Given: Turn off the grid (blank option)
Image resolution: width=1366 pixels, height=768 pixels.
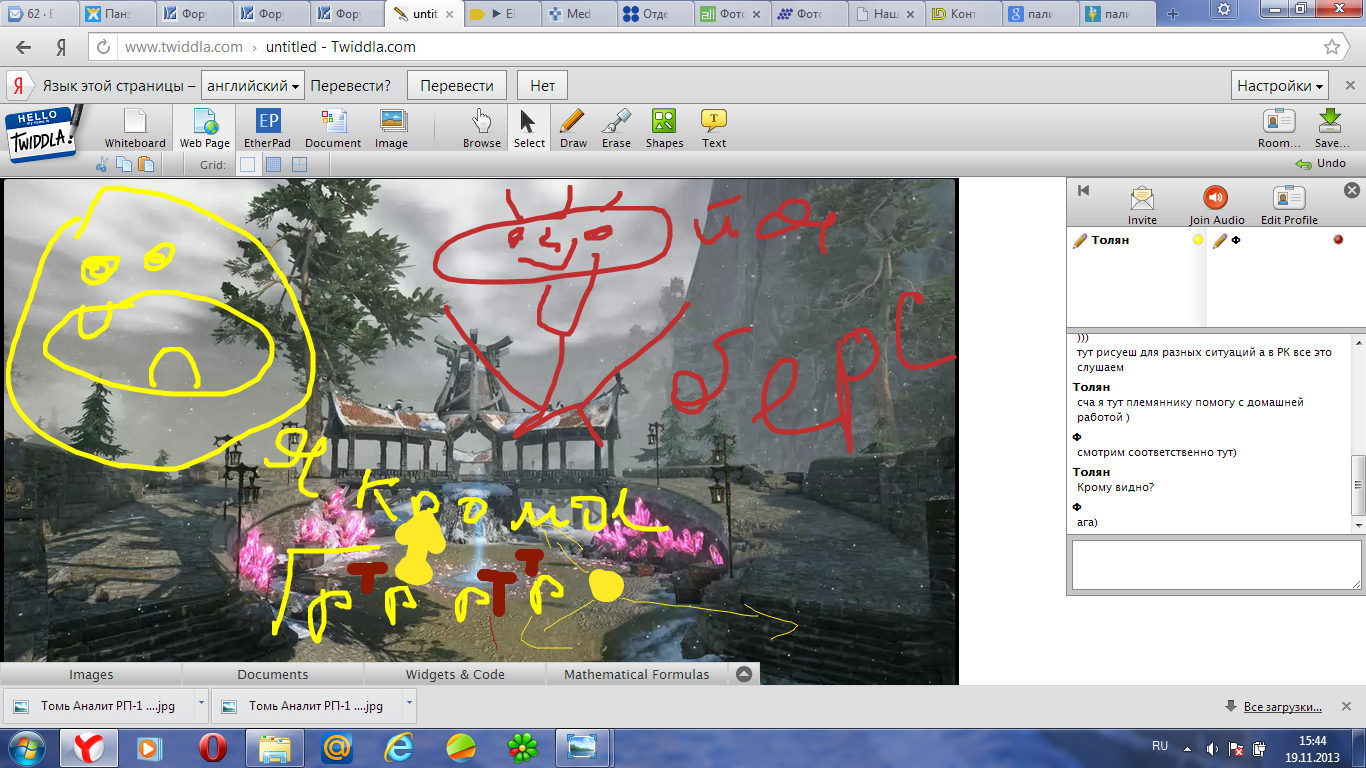Looking at the screenshot, I should [x=247, y=165].
